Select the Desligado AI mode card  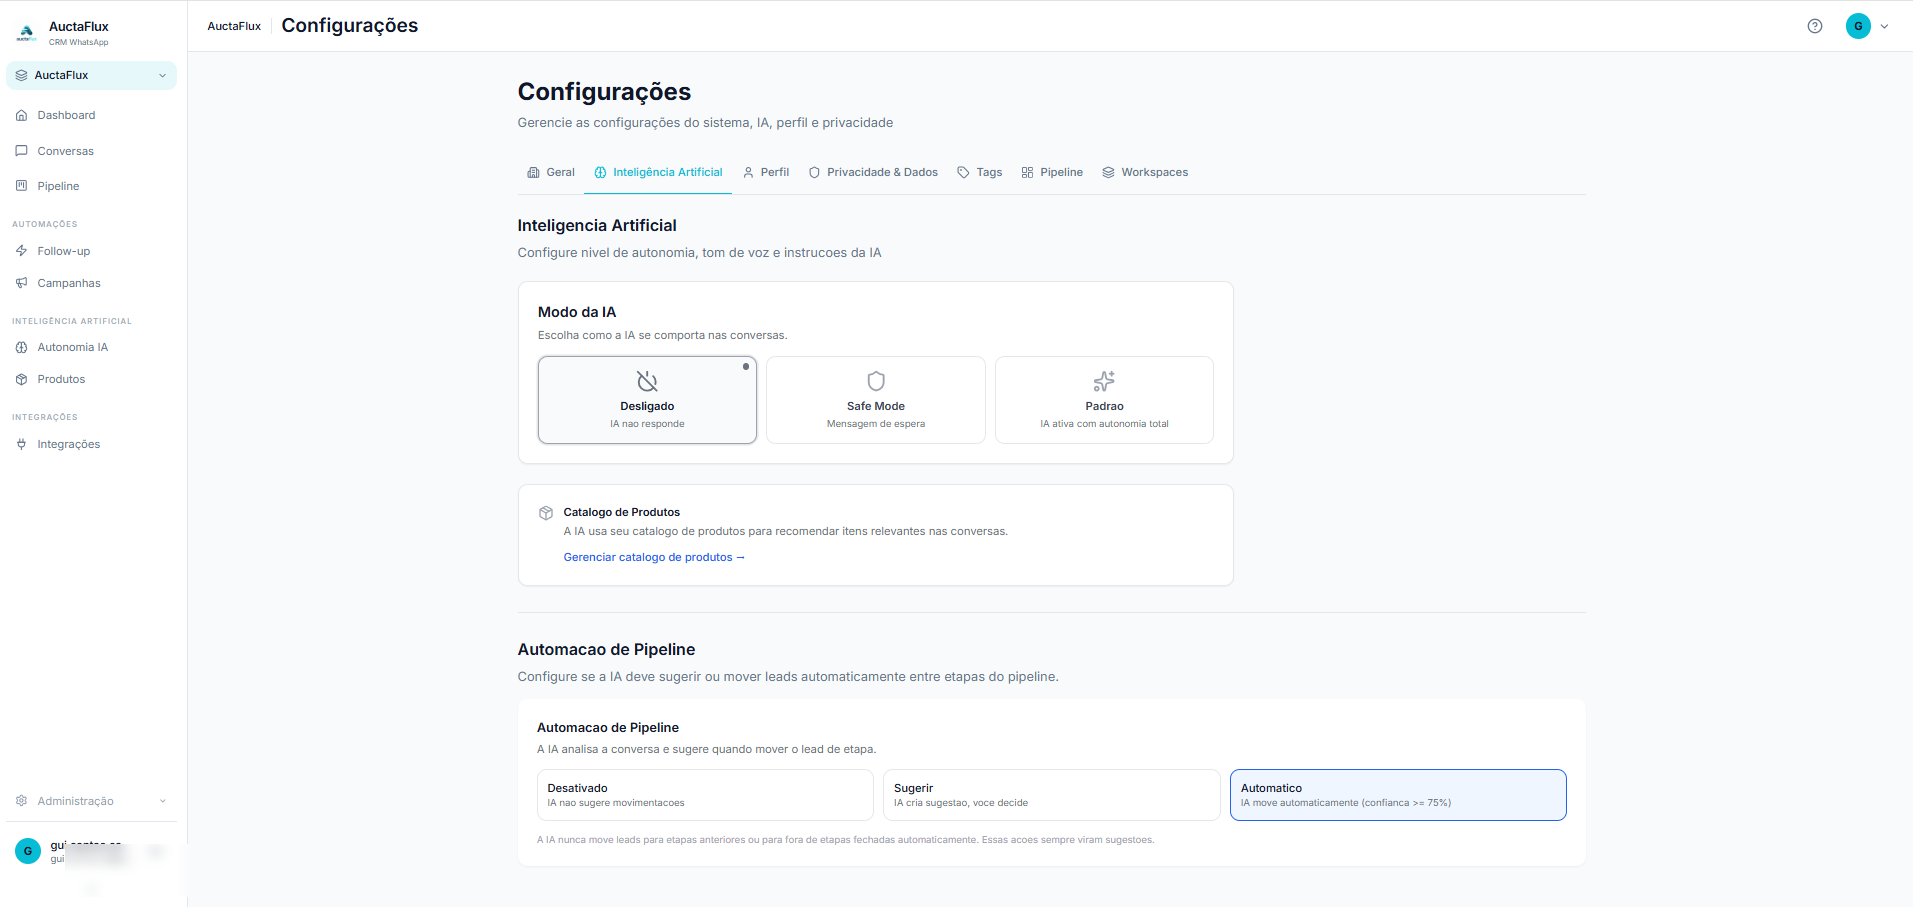click(x=647, y=400)
